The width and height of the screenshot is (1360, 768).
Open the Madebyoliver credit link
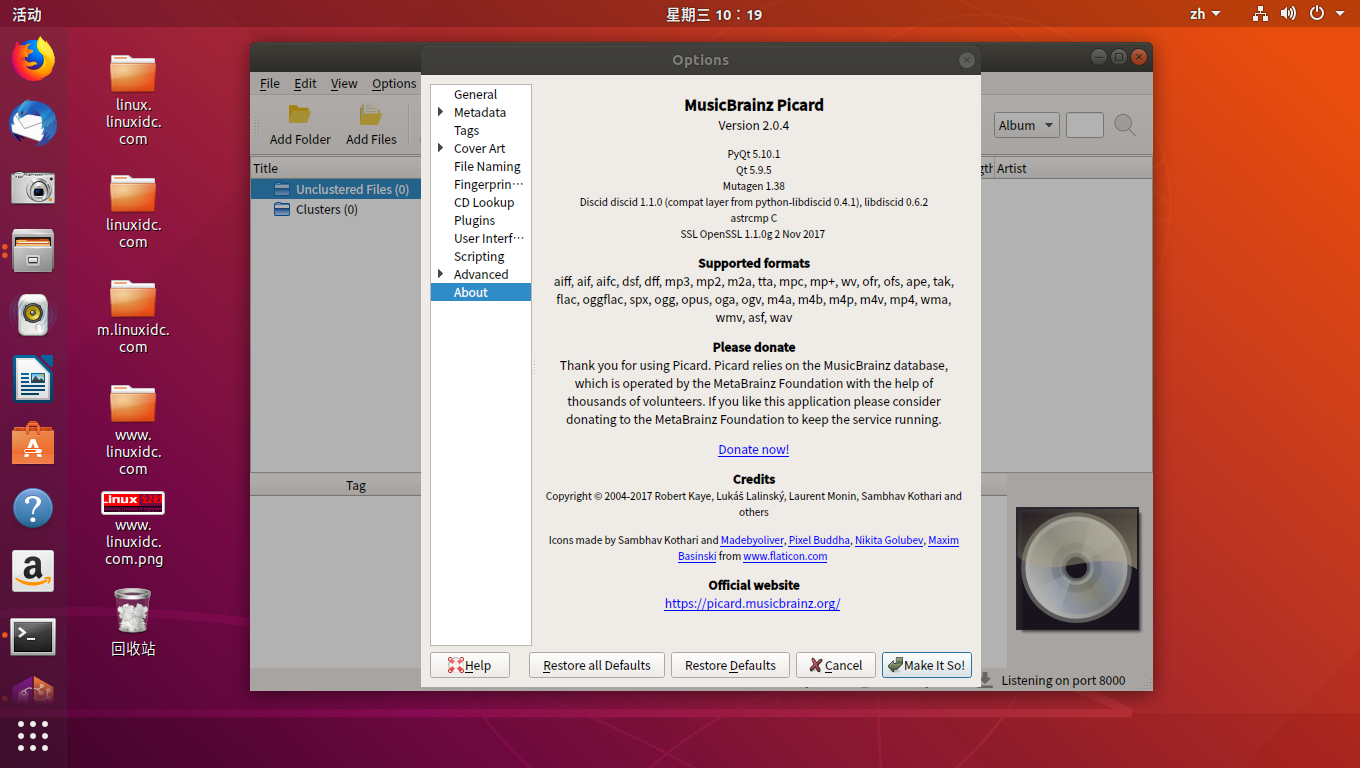752,540
